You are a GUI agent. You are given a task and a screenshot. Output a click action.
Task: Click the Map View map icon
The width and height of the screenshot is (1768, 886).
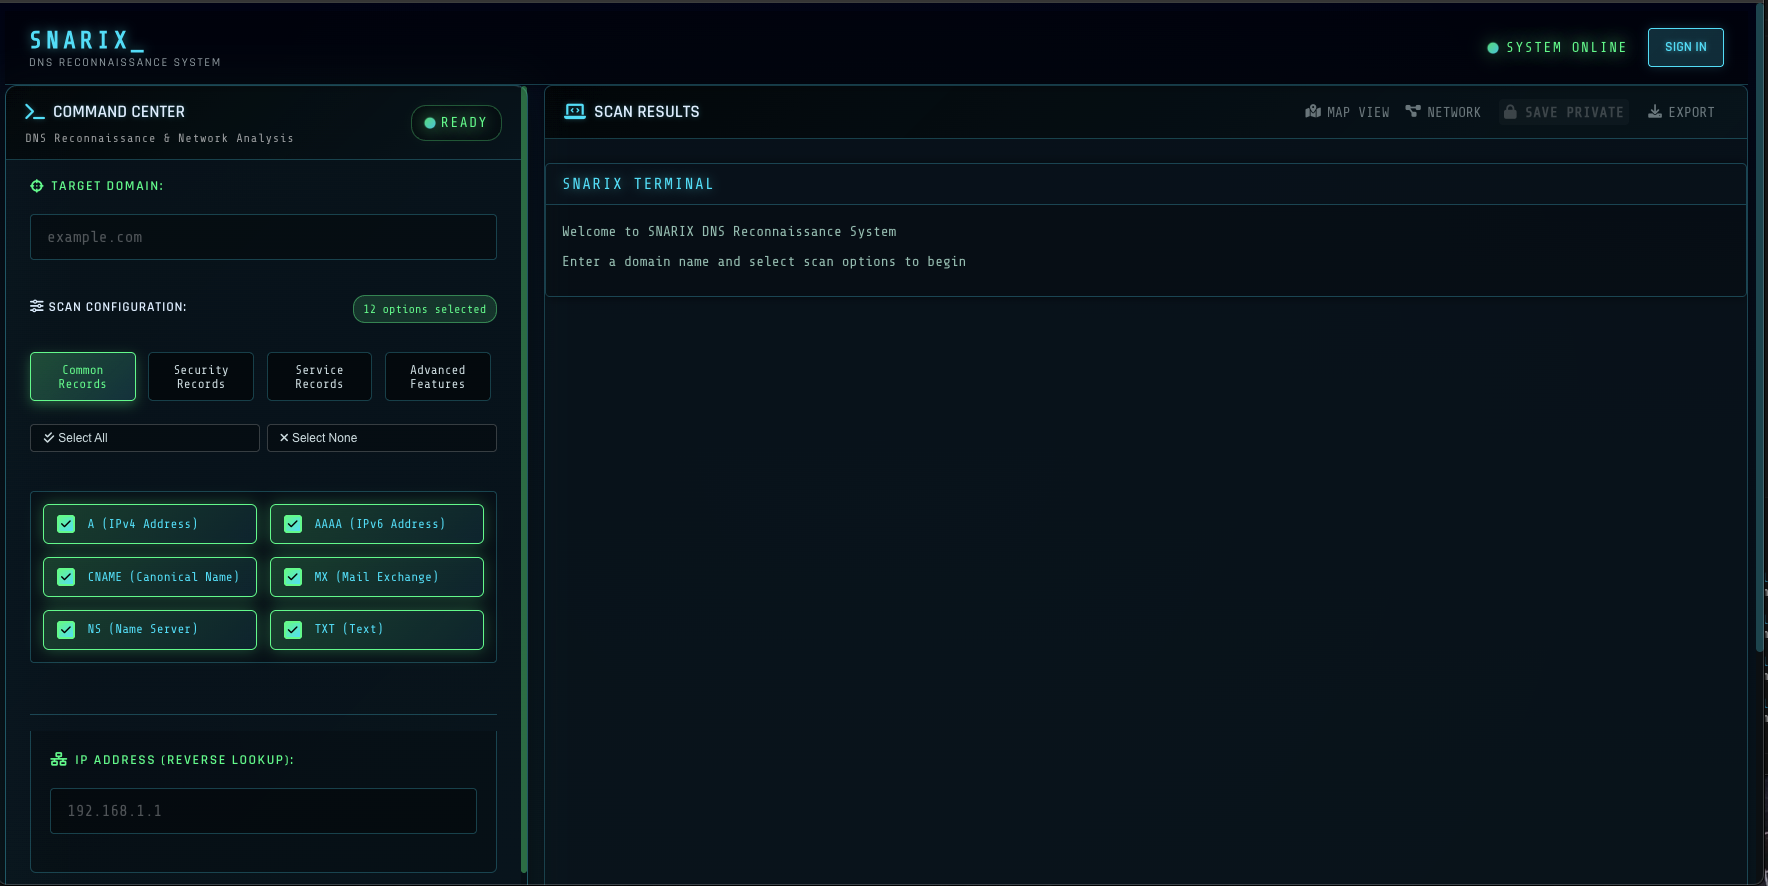tap(1313, 112)
